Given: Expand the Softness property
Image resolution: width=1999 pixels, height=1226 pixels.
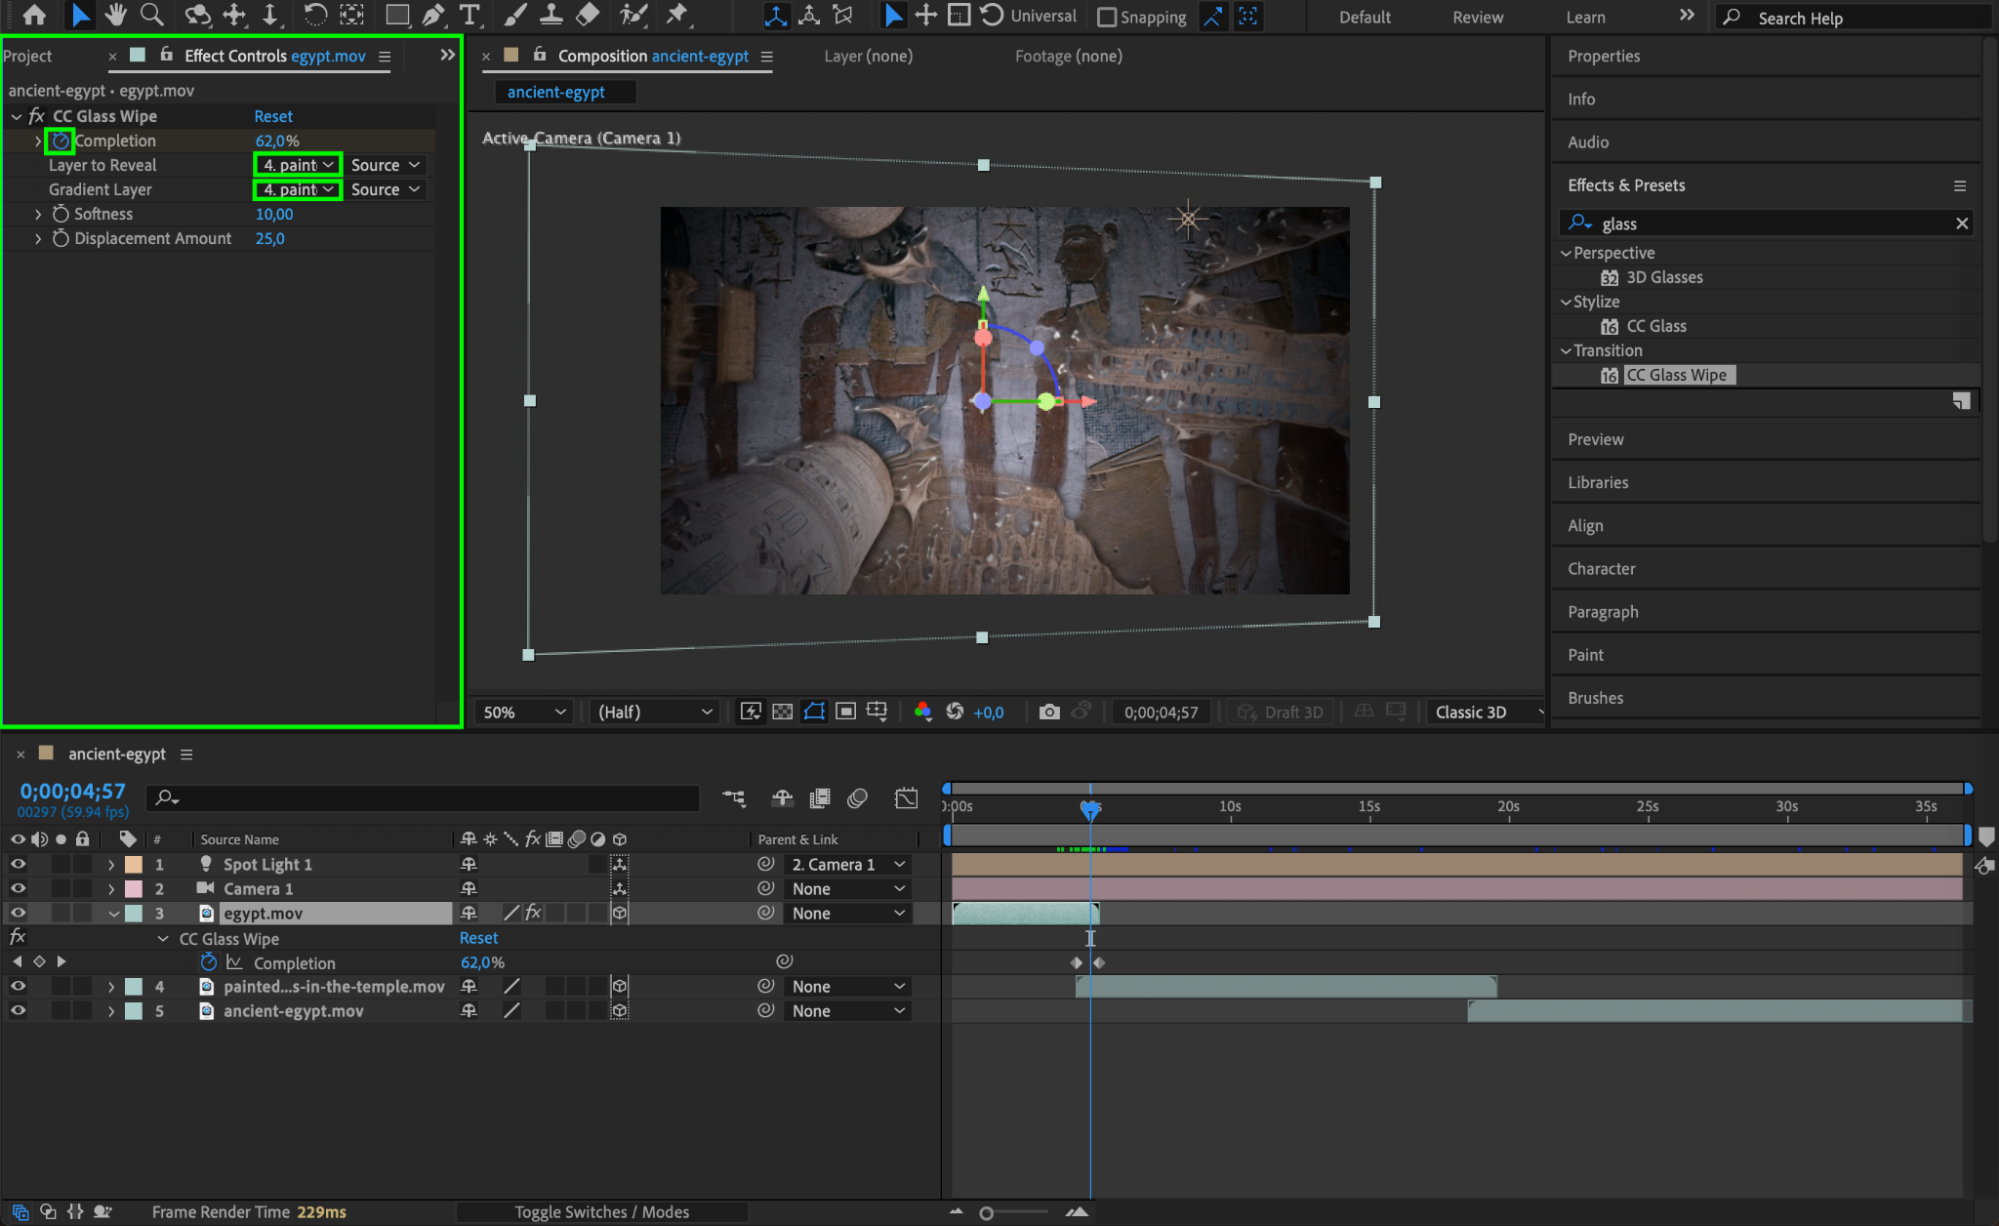Looking at the screenshot, I should tap(38, 214).
